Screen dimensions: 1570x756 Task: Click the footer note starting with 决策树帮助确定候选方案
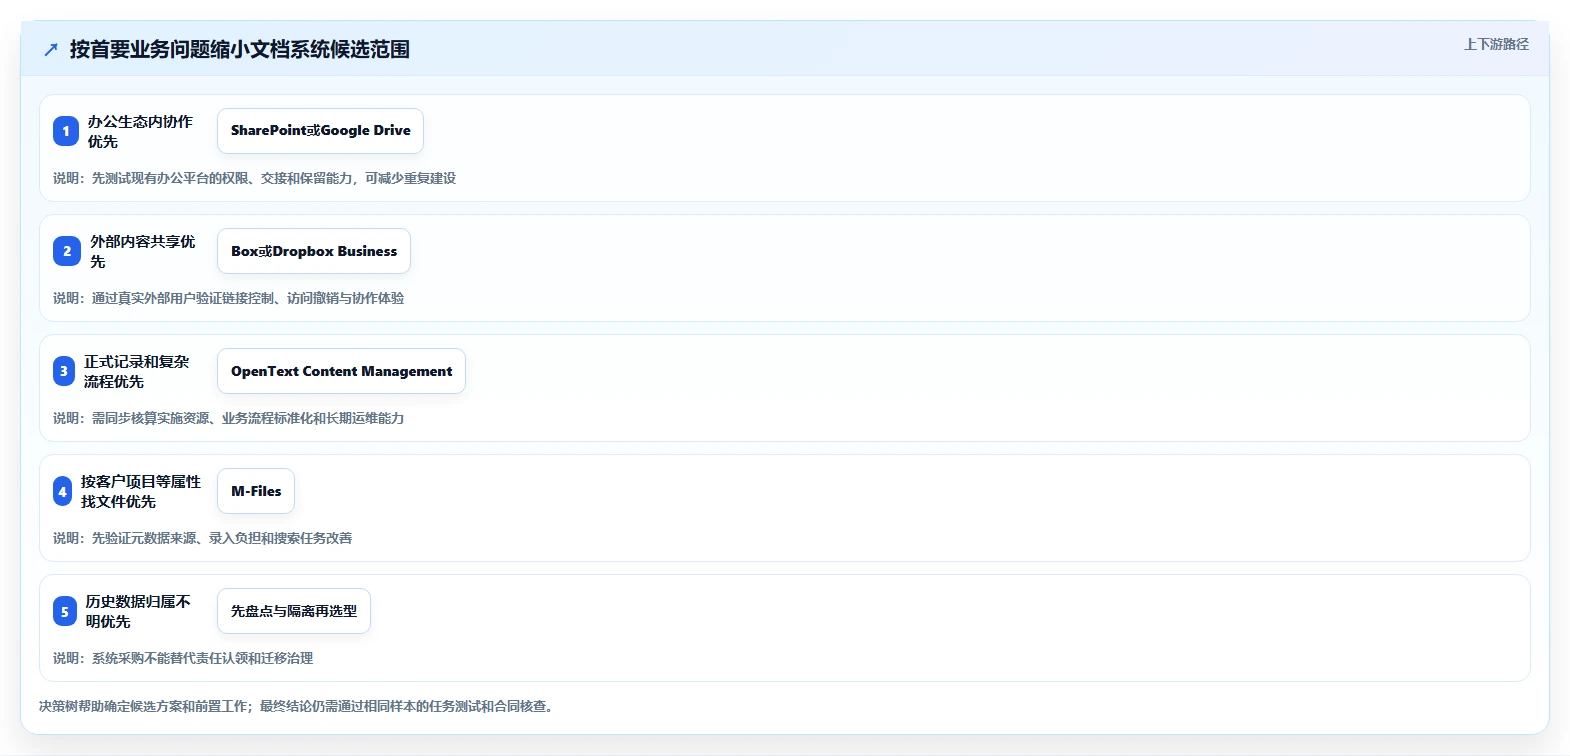pos(299,706)
